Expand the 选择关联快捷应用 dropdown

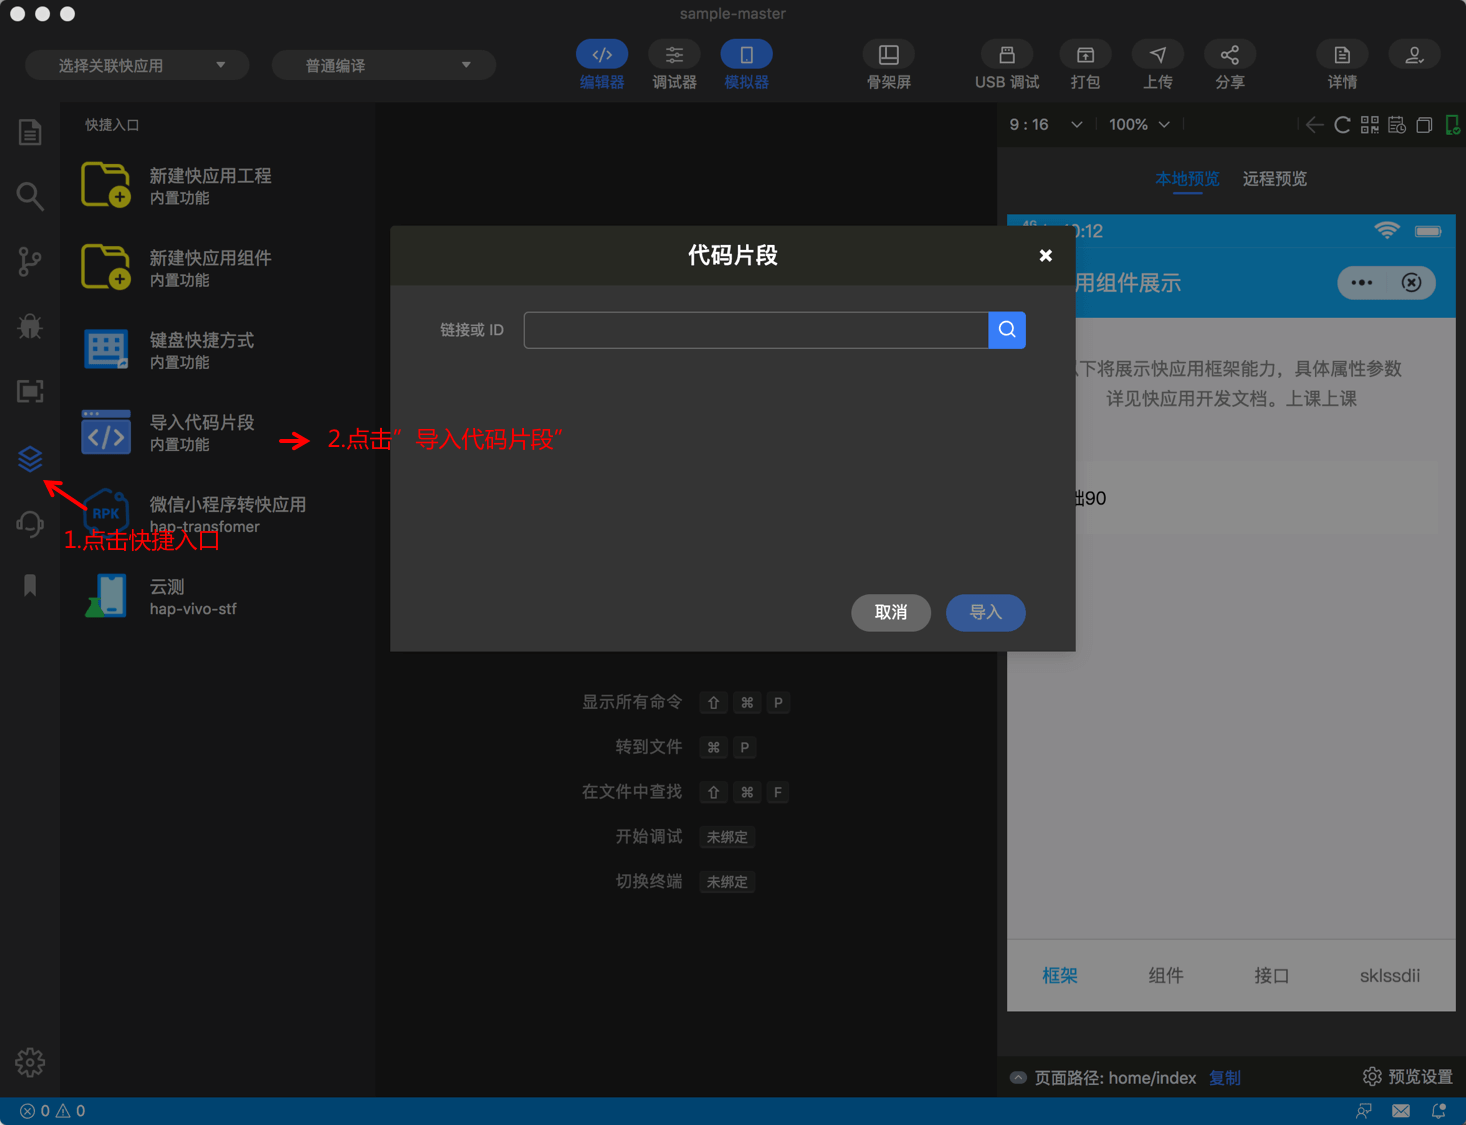[137, 64]
